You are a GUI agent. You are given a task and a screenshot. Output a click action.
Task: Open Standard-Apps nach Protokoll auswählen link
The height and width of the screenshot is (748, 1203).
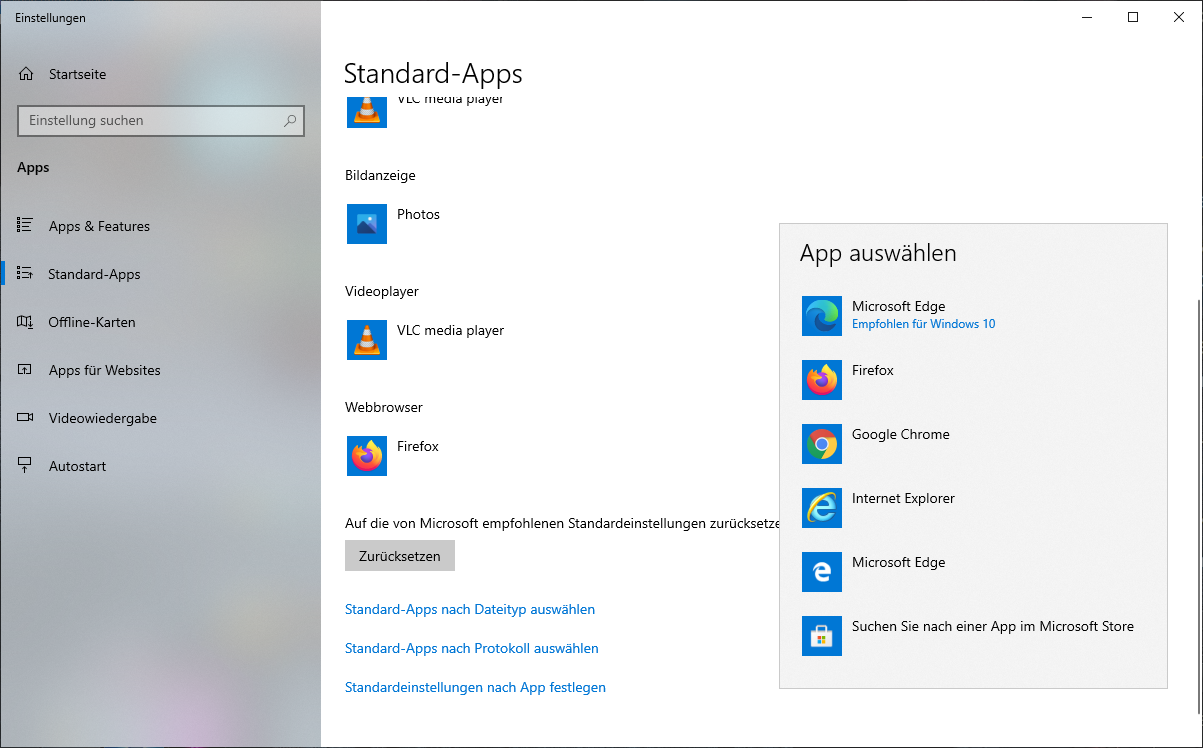coord(472,648)
